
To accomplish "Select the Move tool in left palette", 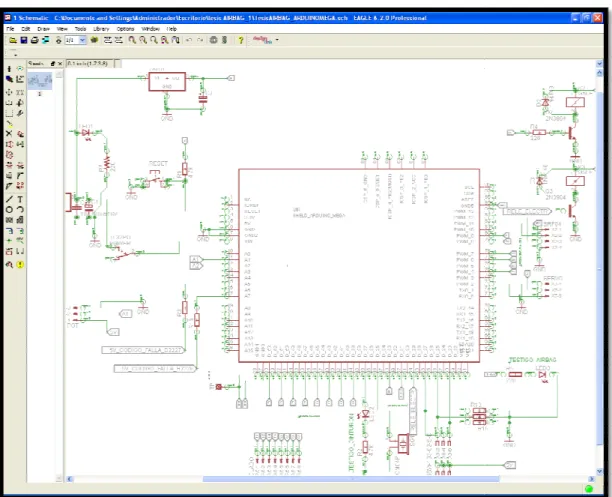I will pyautogui.click(x=9, y=92).
